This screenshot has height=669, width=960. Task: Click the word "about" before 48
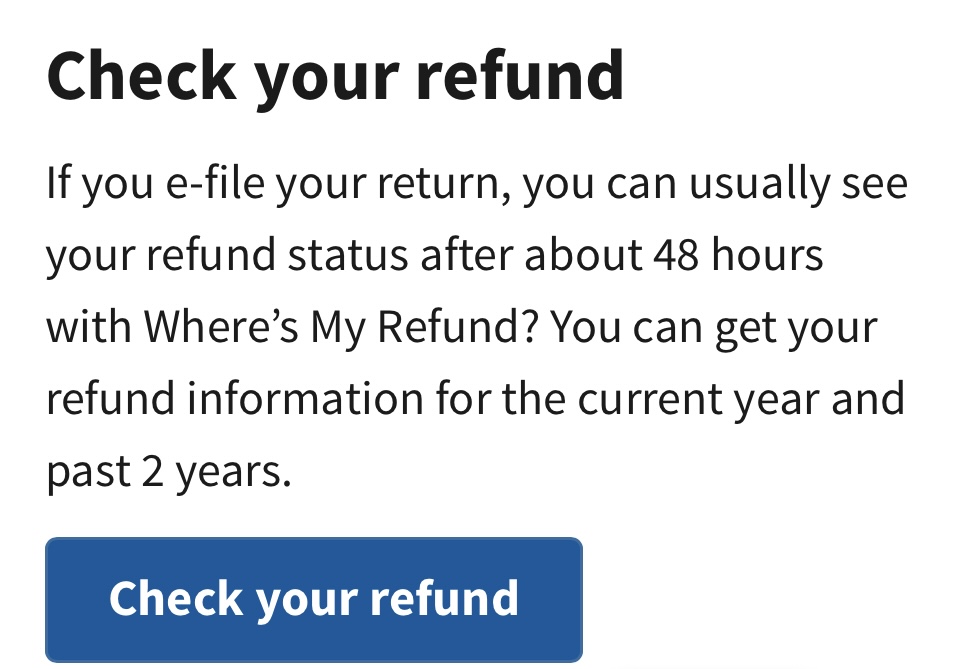click(x=582, y=255)
